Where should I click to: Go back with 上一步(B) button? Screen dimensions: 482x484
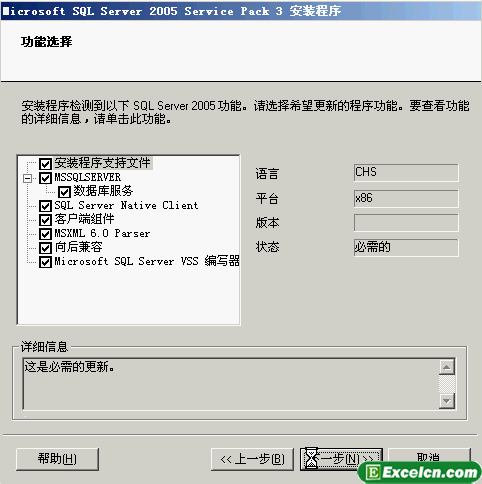tap(252, 459)
